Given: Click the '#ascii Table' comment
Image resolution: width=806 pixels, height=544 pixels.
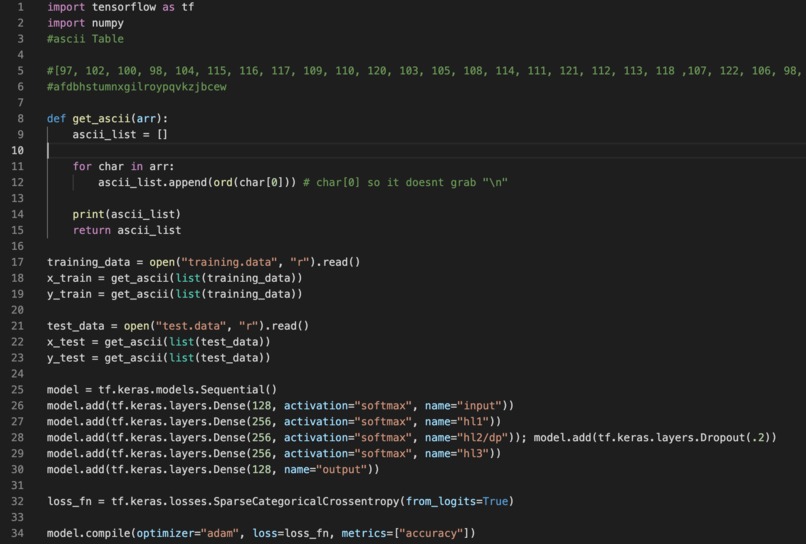Looking at the screenshot, I should (x=85, y=39).
